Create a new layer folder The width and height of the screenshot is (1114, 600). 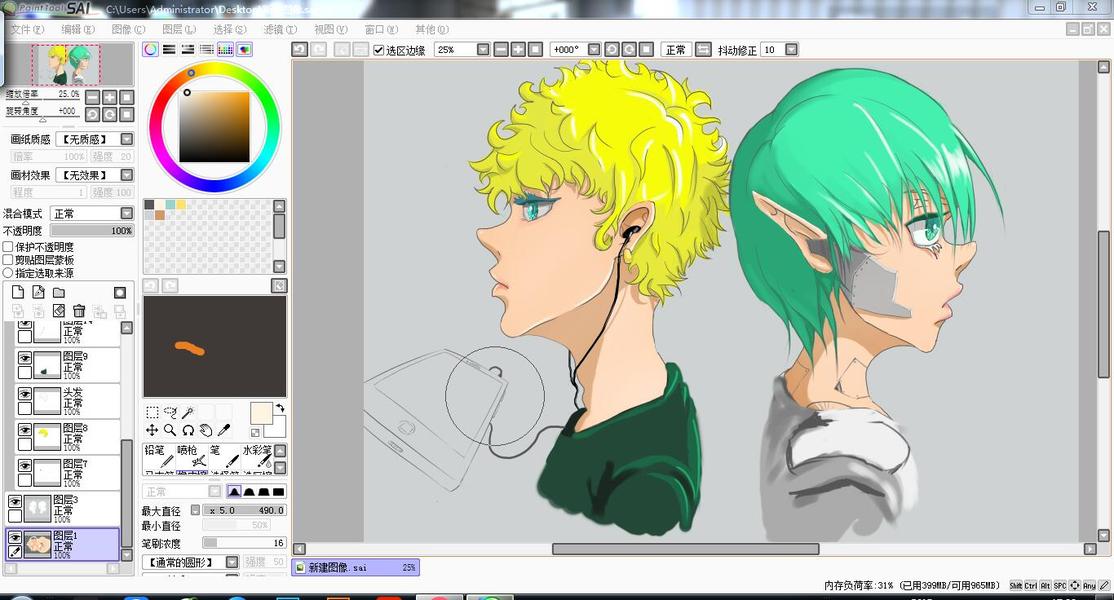pyautogui.click(x=59, y=292)
